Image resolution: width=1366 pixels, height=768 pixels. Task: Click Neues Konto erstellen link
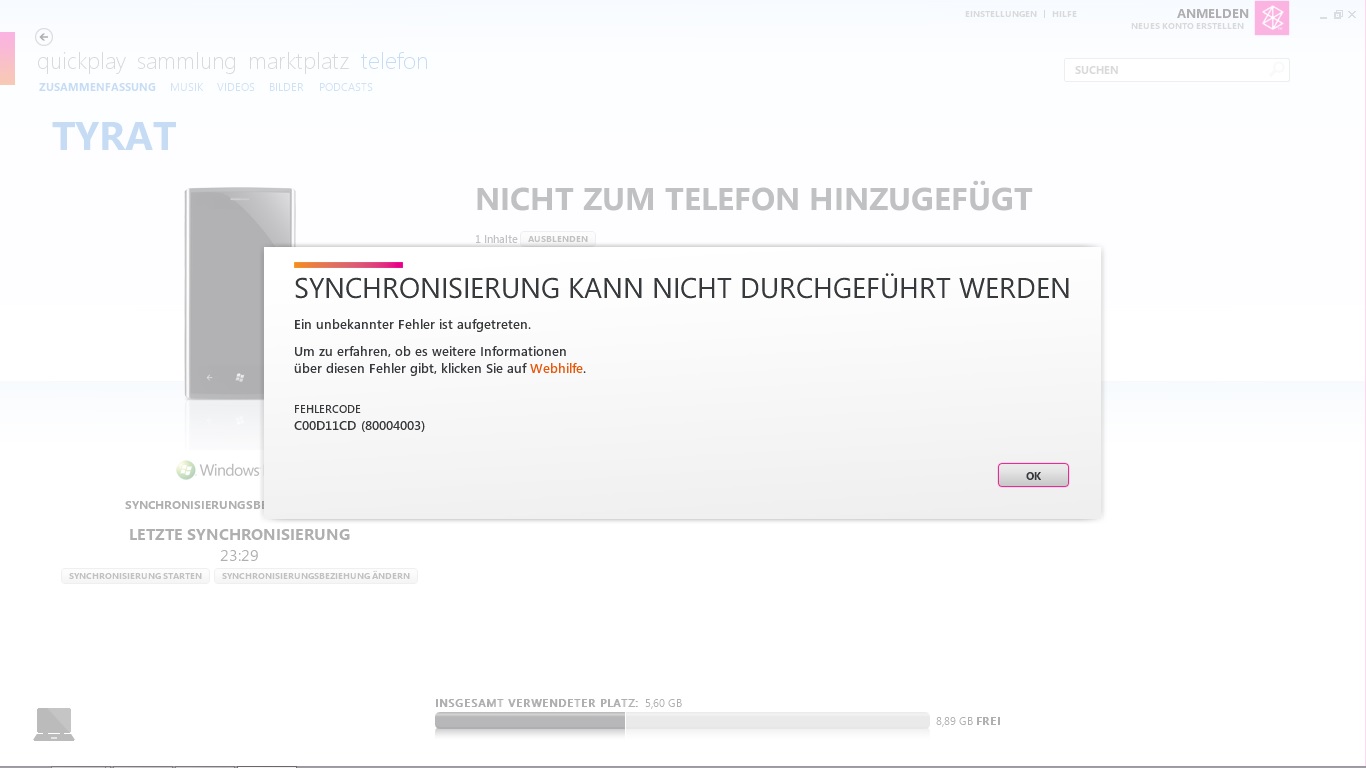tap(1188, 26)
